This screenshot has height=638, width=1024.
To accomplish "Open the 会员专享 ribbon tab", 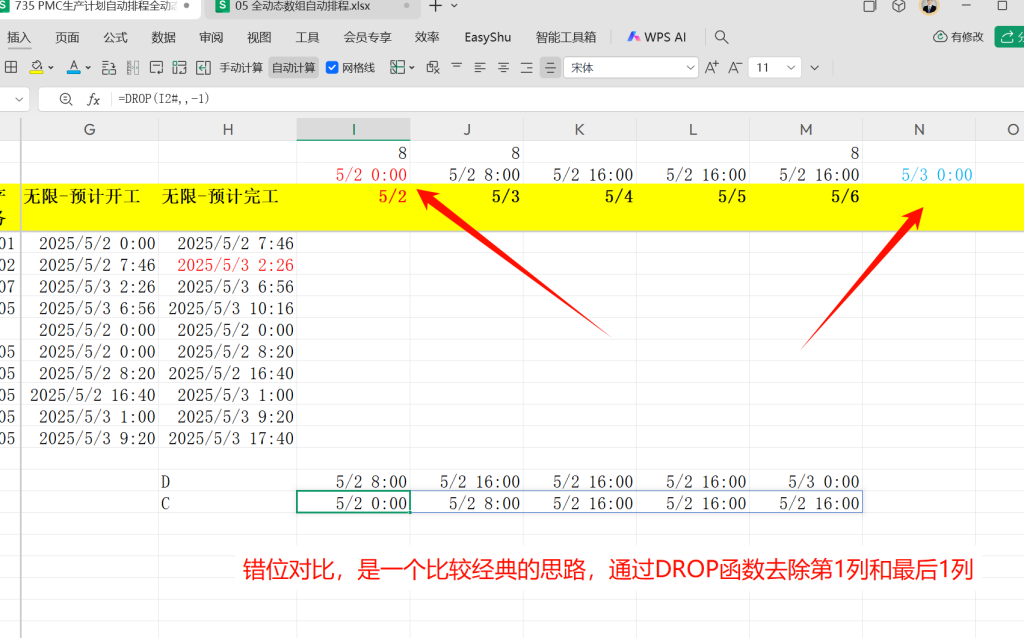I will tap(367, 37).
